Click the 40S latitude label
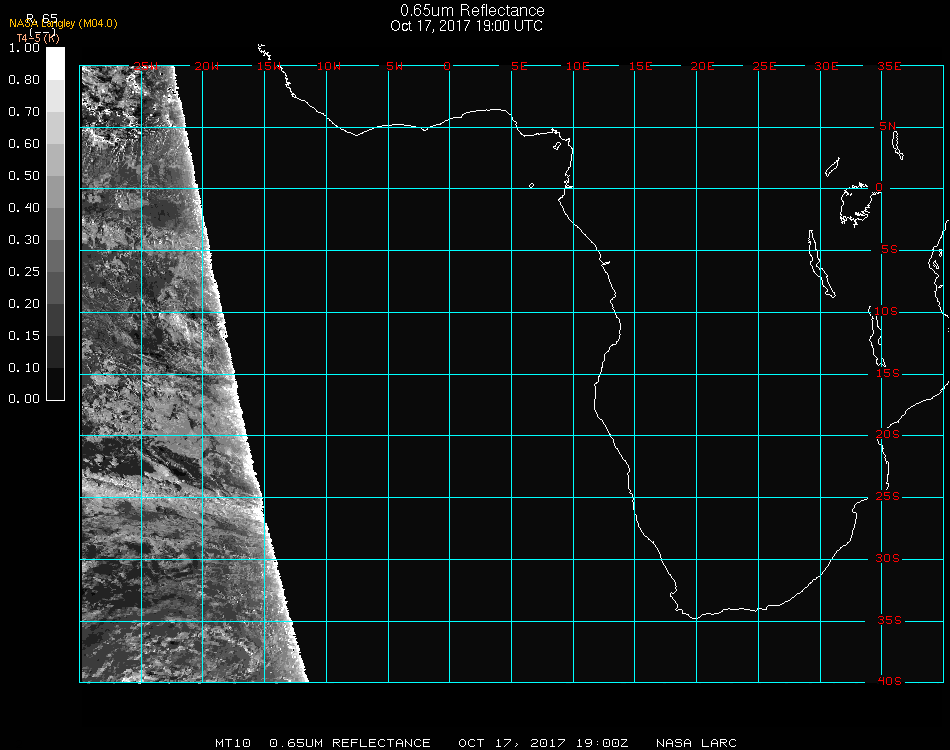 click(889, 681)
